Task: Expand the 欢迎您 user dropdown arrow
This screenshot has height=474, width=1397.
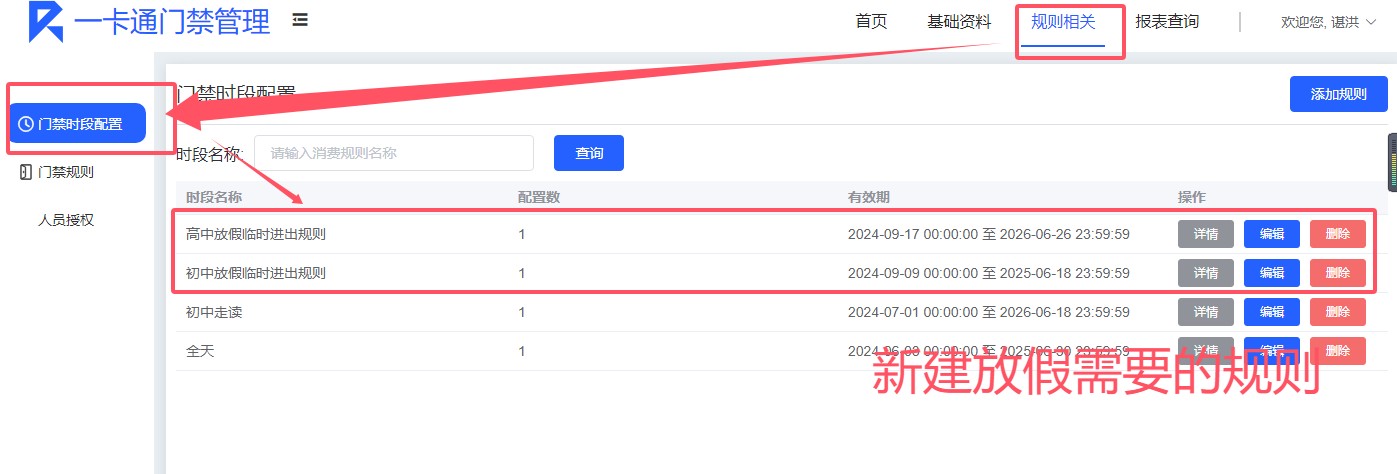Action: (1370, 22)
